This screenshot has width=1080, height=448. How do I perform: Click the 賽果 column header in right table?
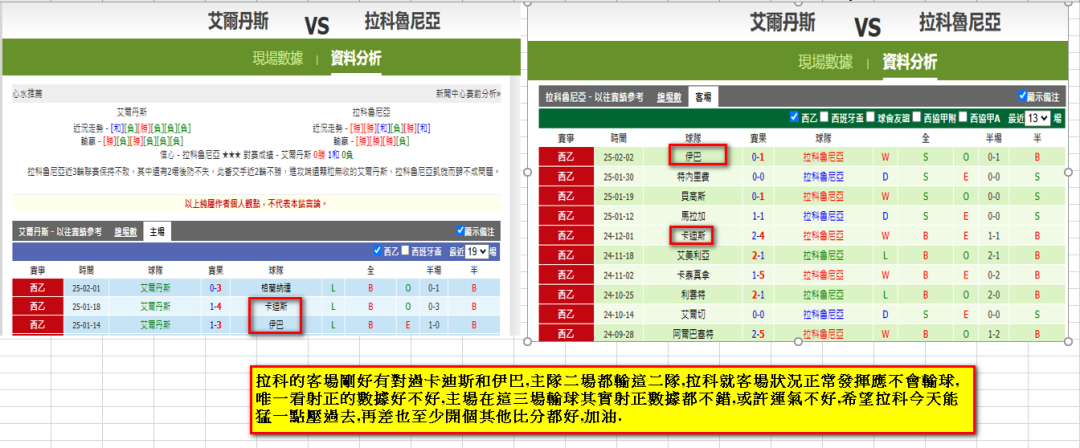pyautogui.click(x=758, y=138)
